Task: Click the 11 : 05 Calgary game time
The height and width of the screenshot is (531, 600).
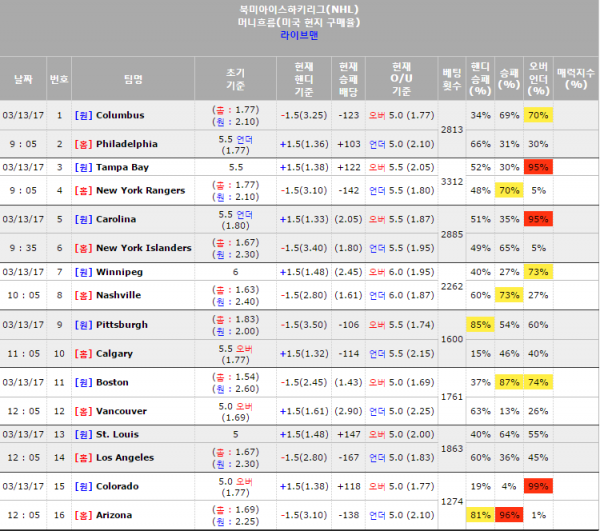Action: point(23,354)
